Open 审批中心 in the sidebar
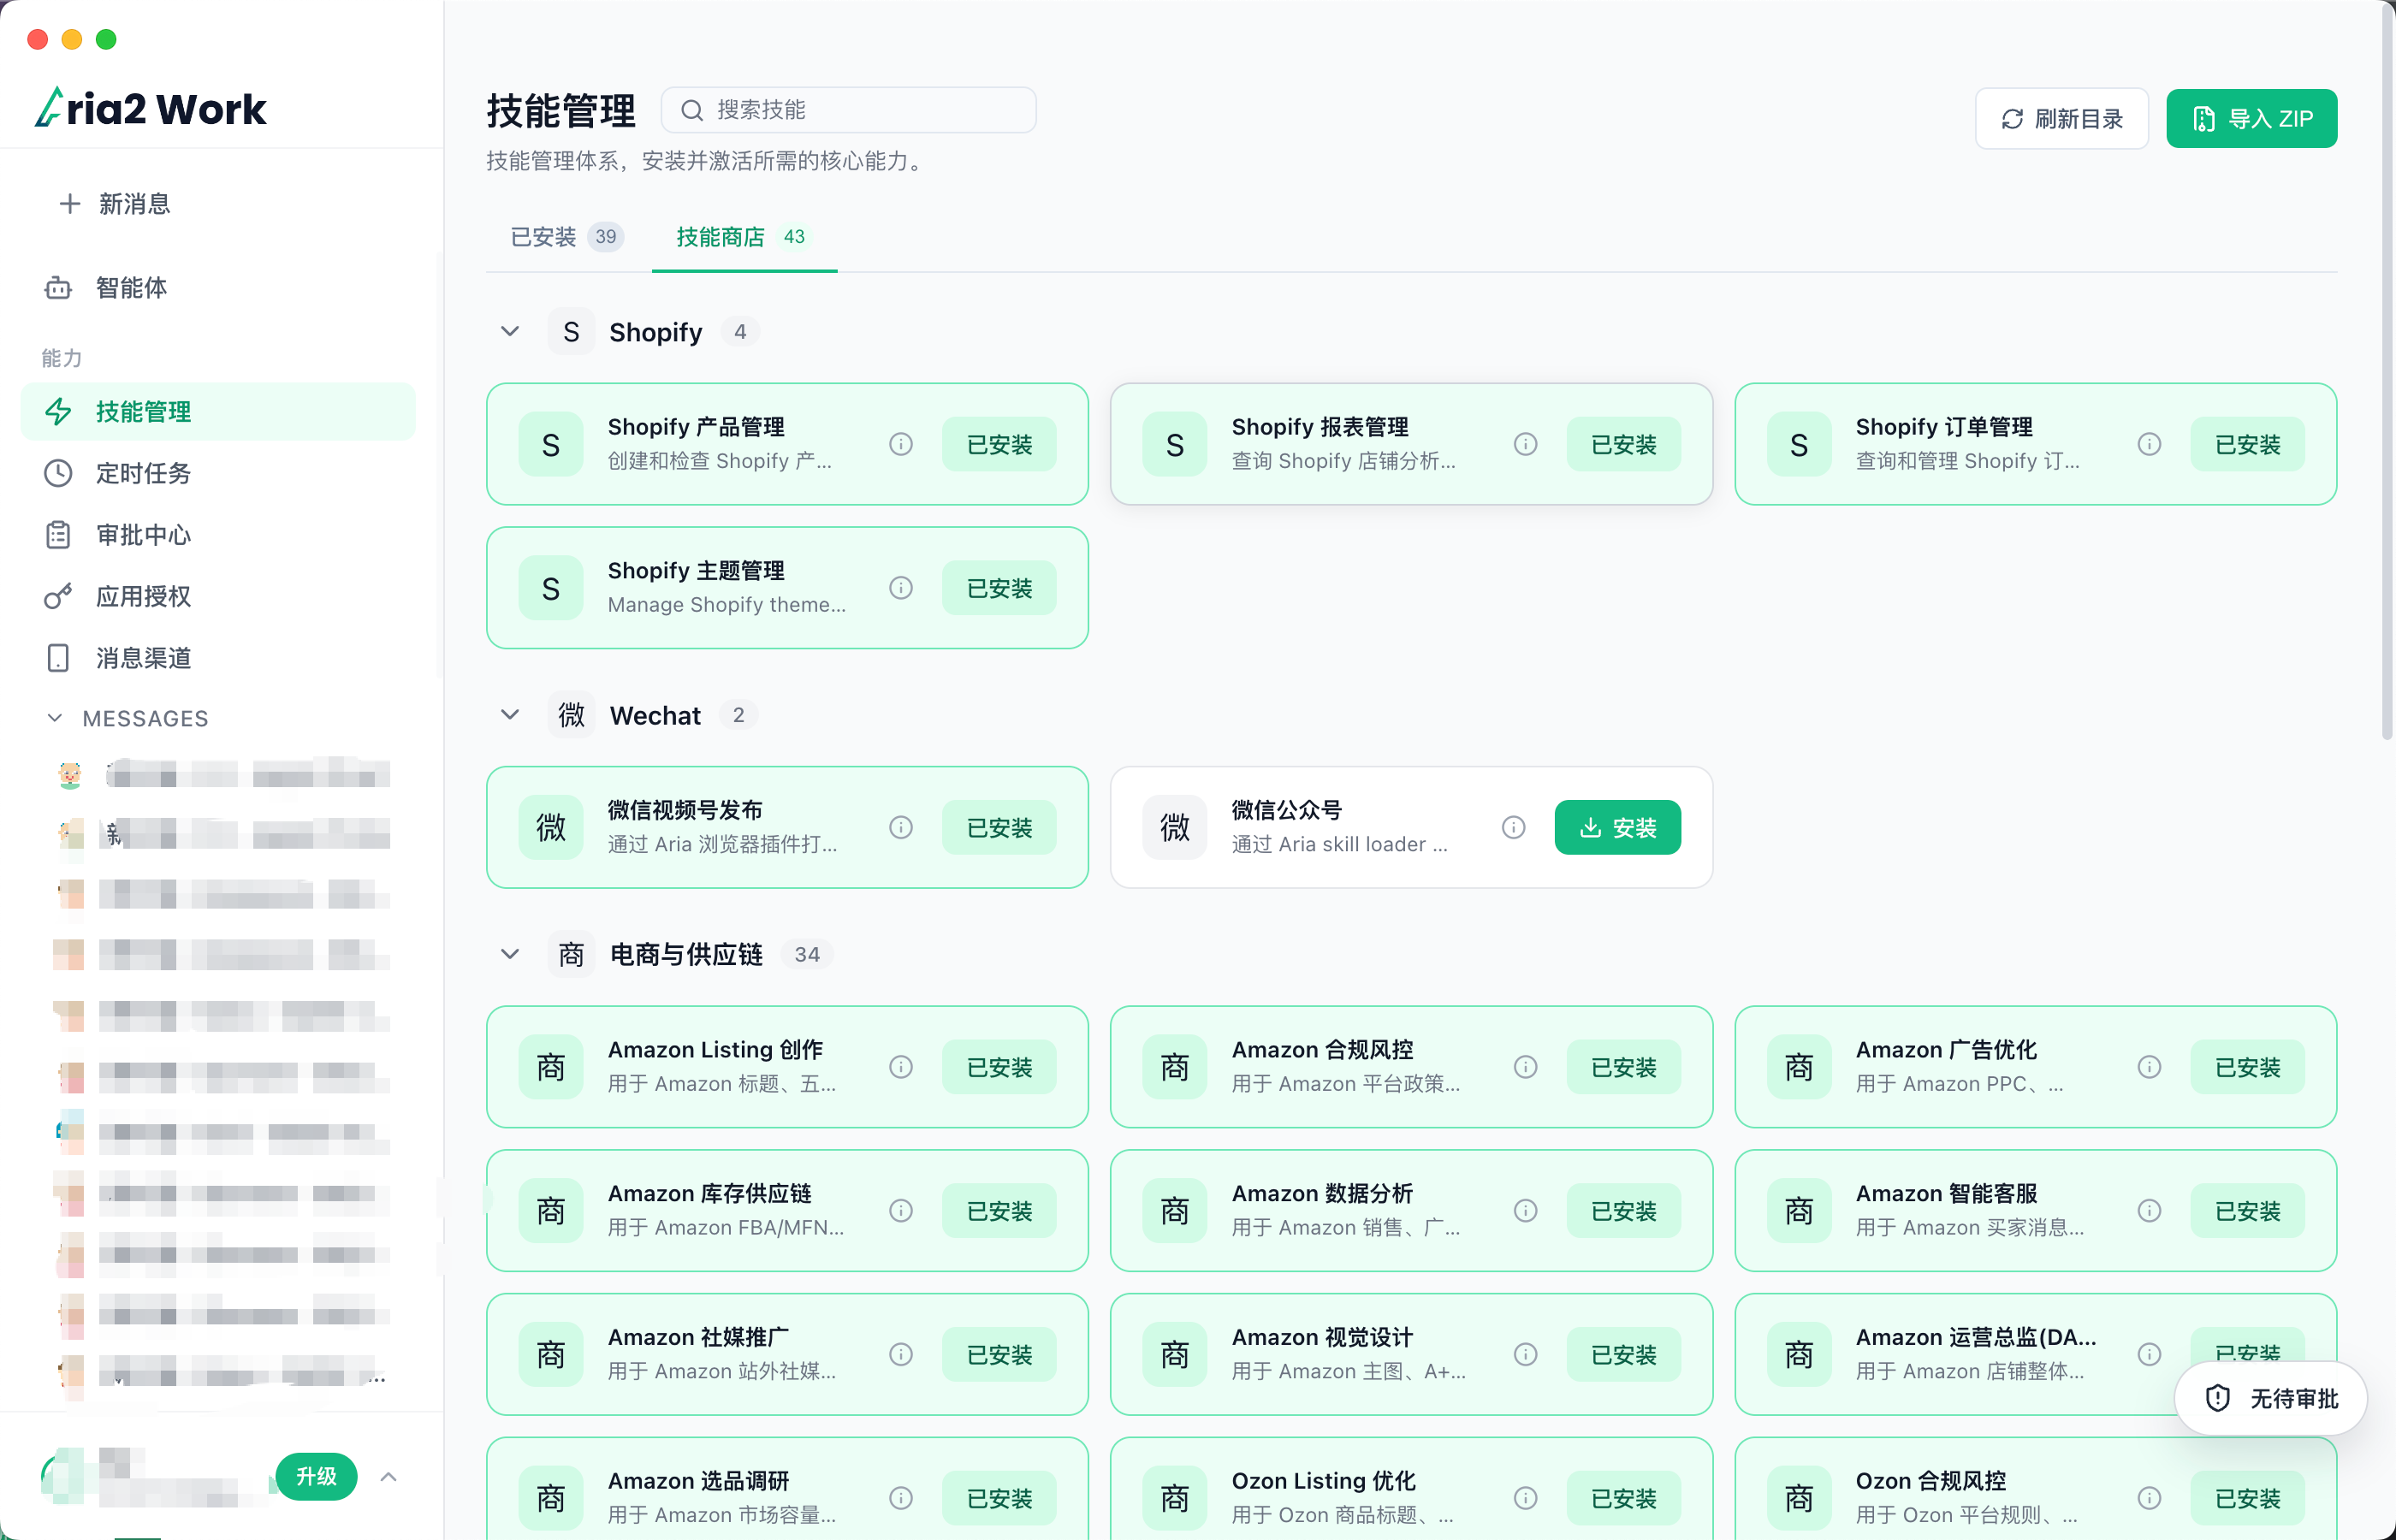 218,535
